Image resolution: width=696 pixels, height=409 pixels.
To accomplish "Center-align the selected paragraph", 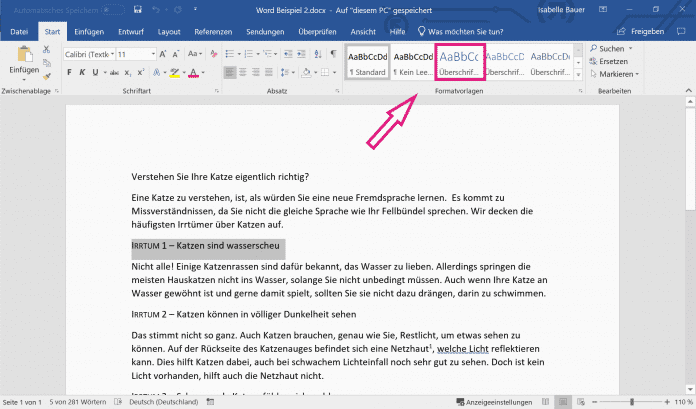I will click(x=240, y=72).
